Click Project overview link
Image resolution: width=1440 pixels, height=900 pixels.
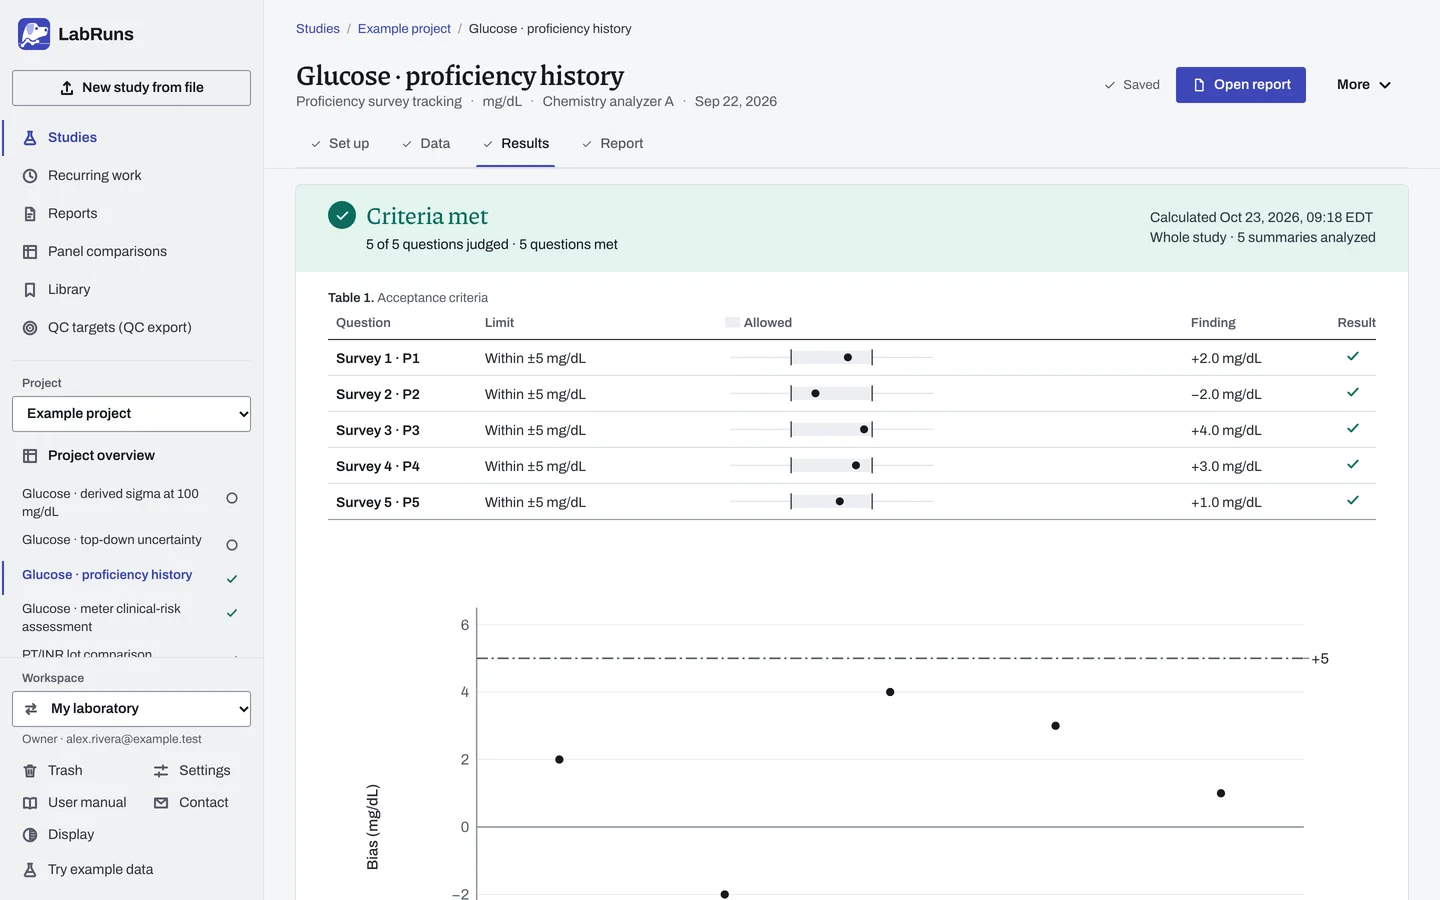(101, 456)
